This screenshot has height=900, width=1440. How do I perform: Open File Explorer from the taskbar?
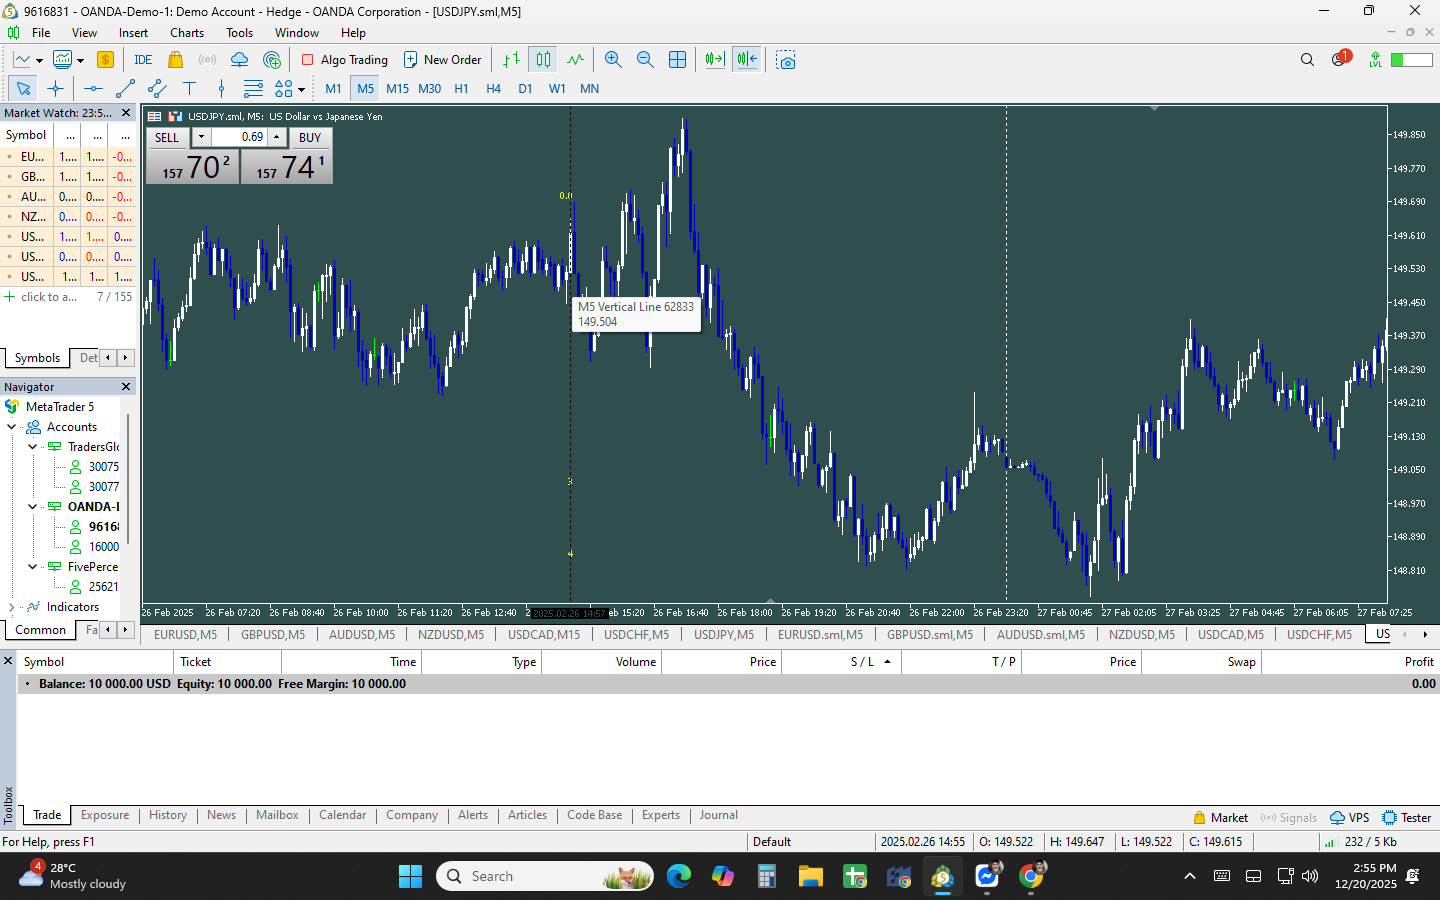[810, 876]
